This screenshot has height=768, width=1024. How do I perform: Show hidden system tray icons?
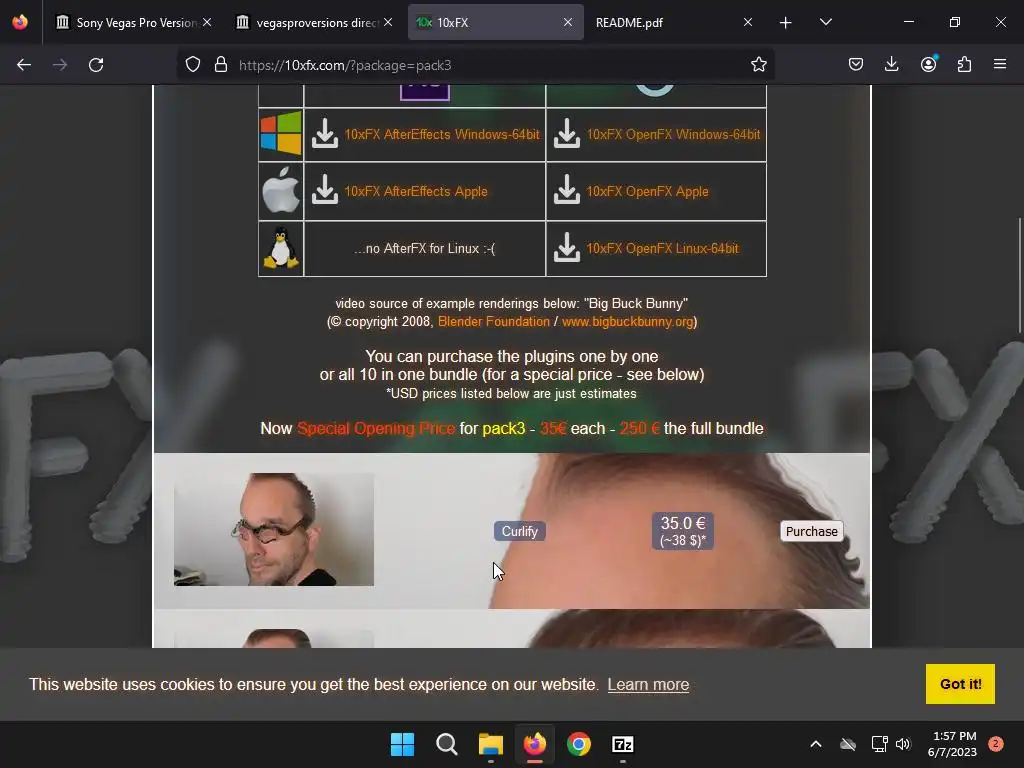[816, 744]
